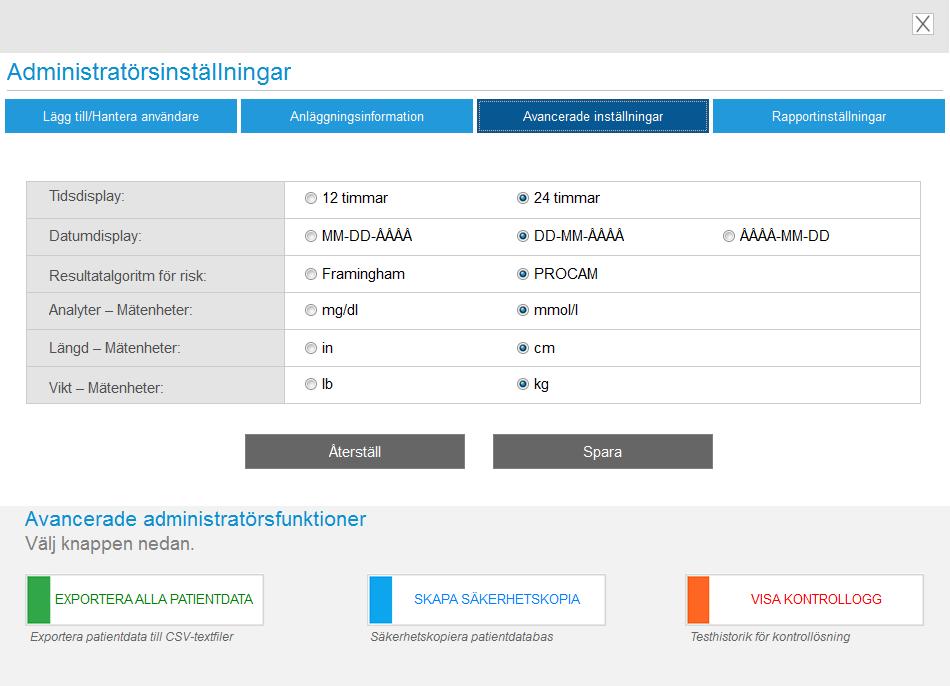Click 'Säkerhetskopiera patientdatabas' caption
950x686 pixels.
point(462,637)
